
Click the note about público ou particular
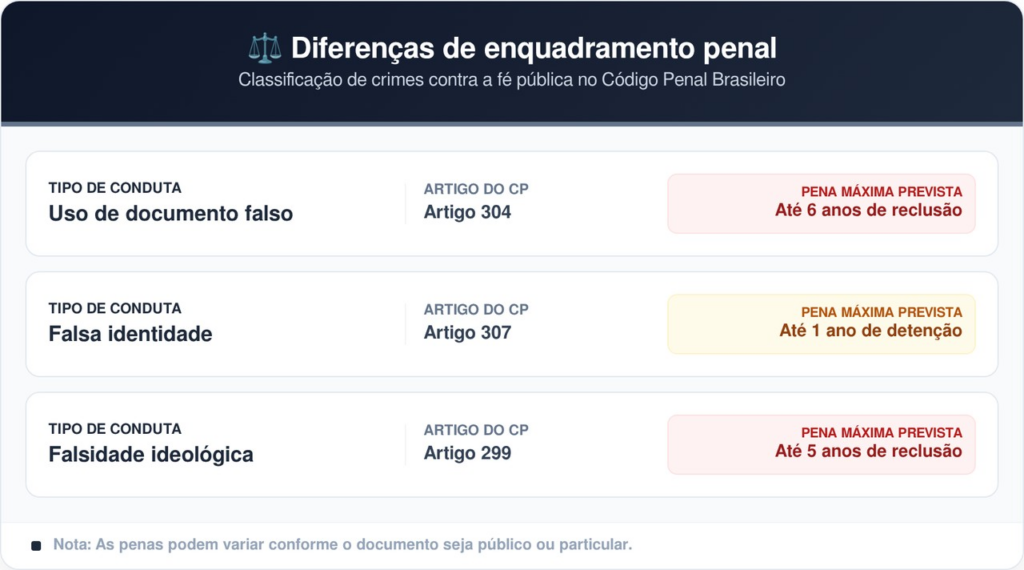coord(343,545)
